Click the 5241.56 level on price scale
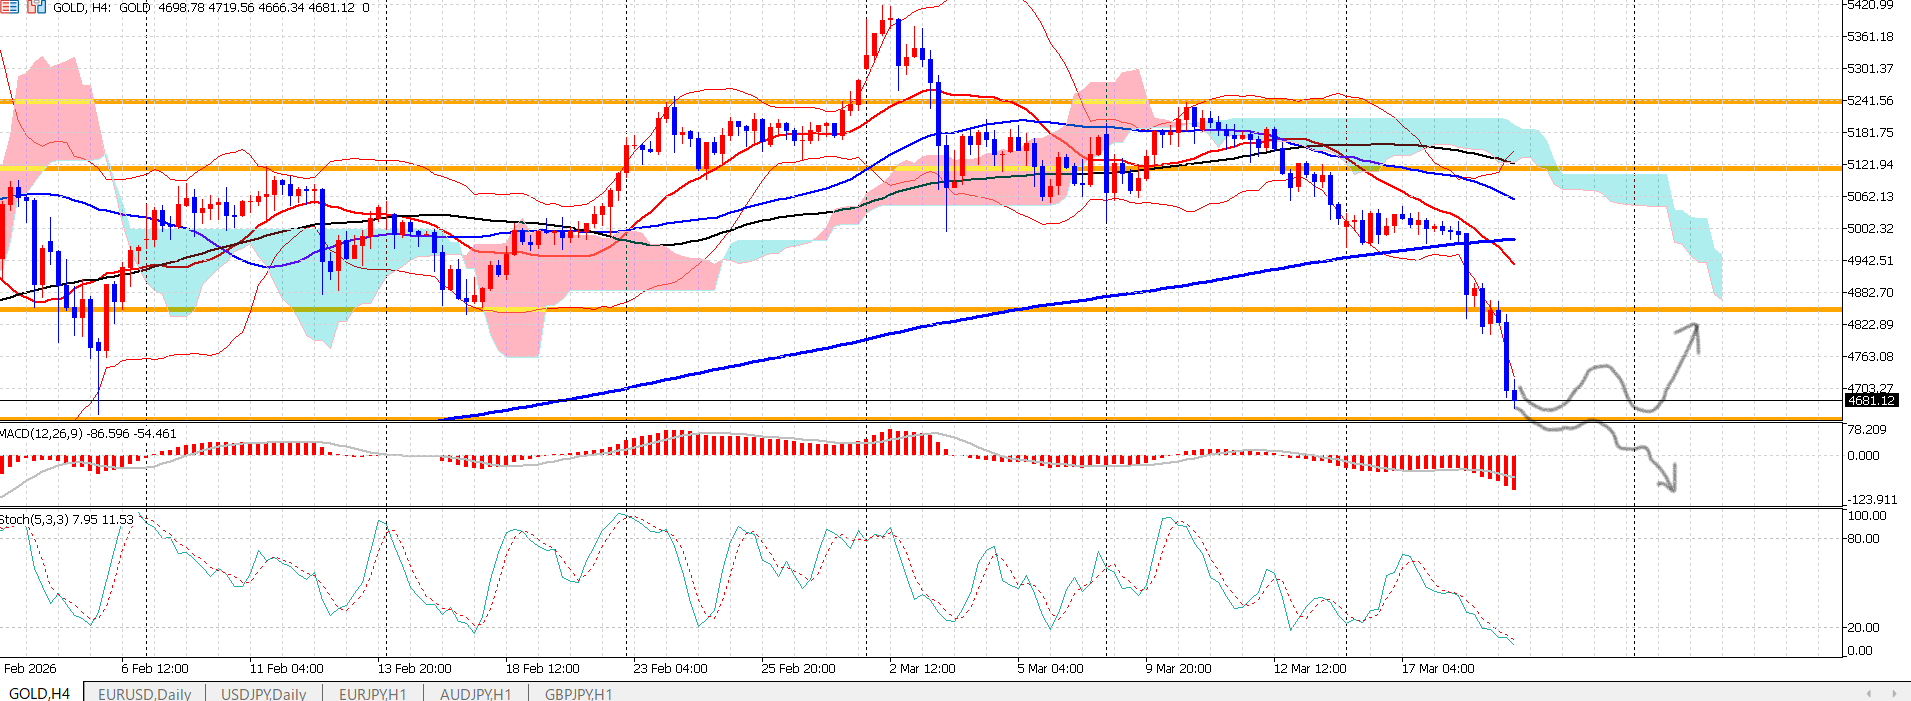This screenshot has height=701, width=1911. (x=1869, y=101)
